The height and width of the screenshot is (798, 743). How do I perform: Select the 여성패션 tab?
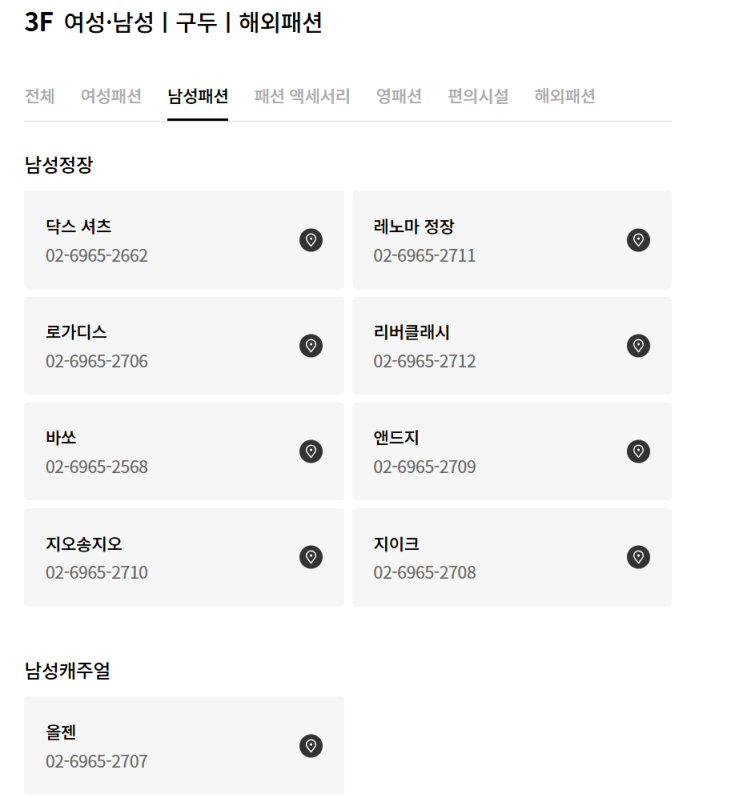point(111,96)
